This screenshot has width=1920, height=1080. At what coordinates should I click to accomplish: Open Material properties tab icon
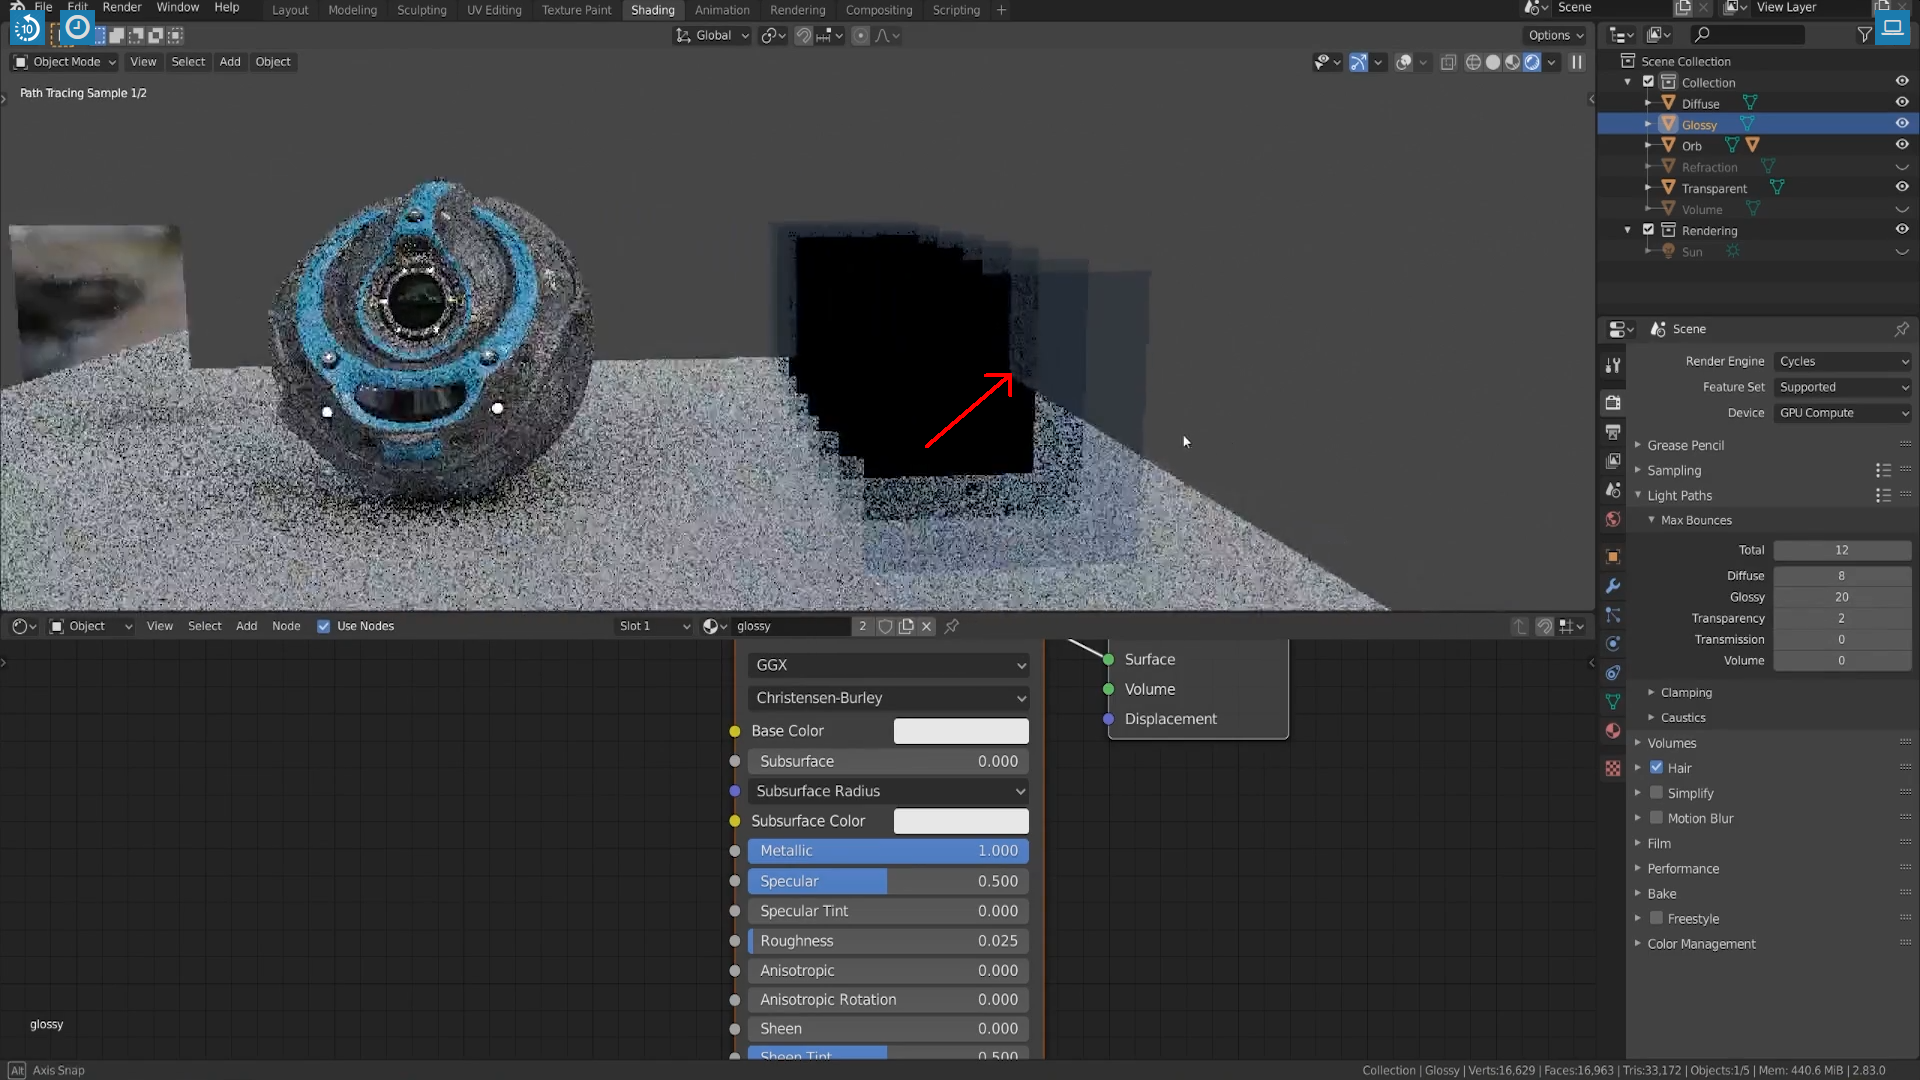click(x=1613, y=731)
